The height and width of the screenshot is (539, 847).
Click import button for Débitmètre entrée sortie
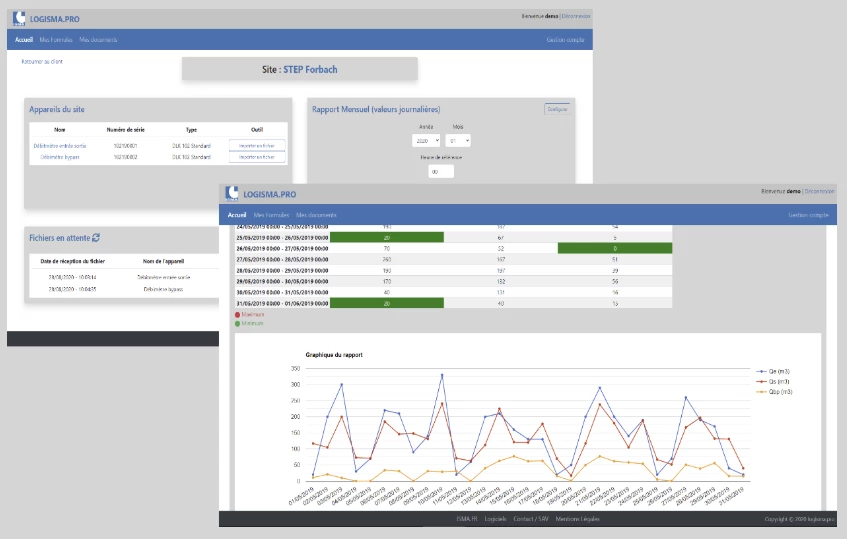click(257, 145)
